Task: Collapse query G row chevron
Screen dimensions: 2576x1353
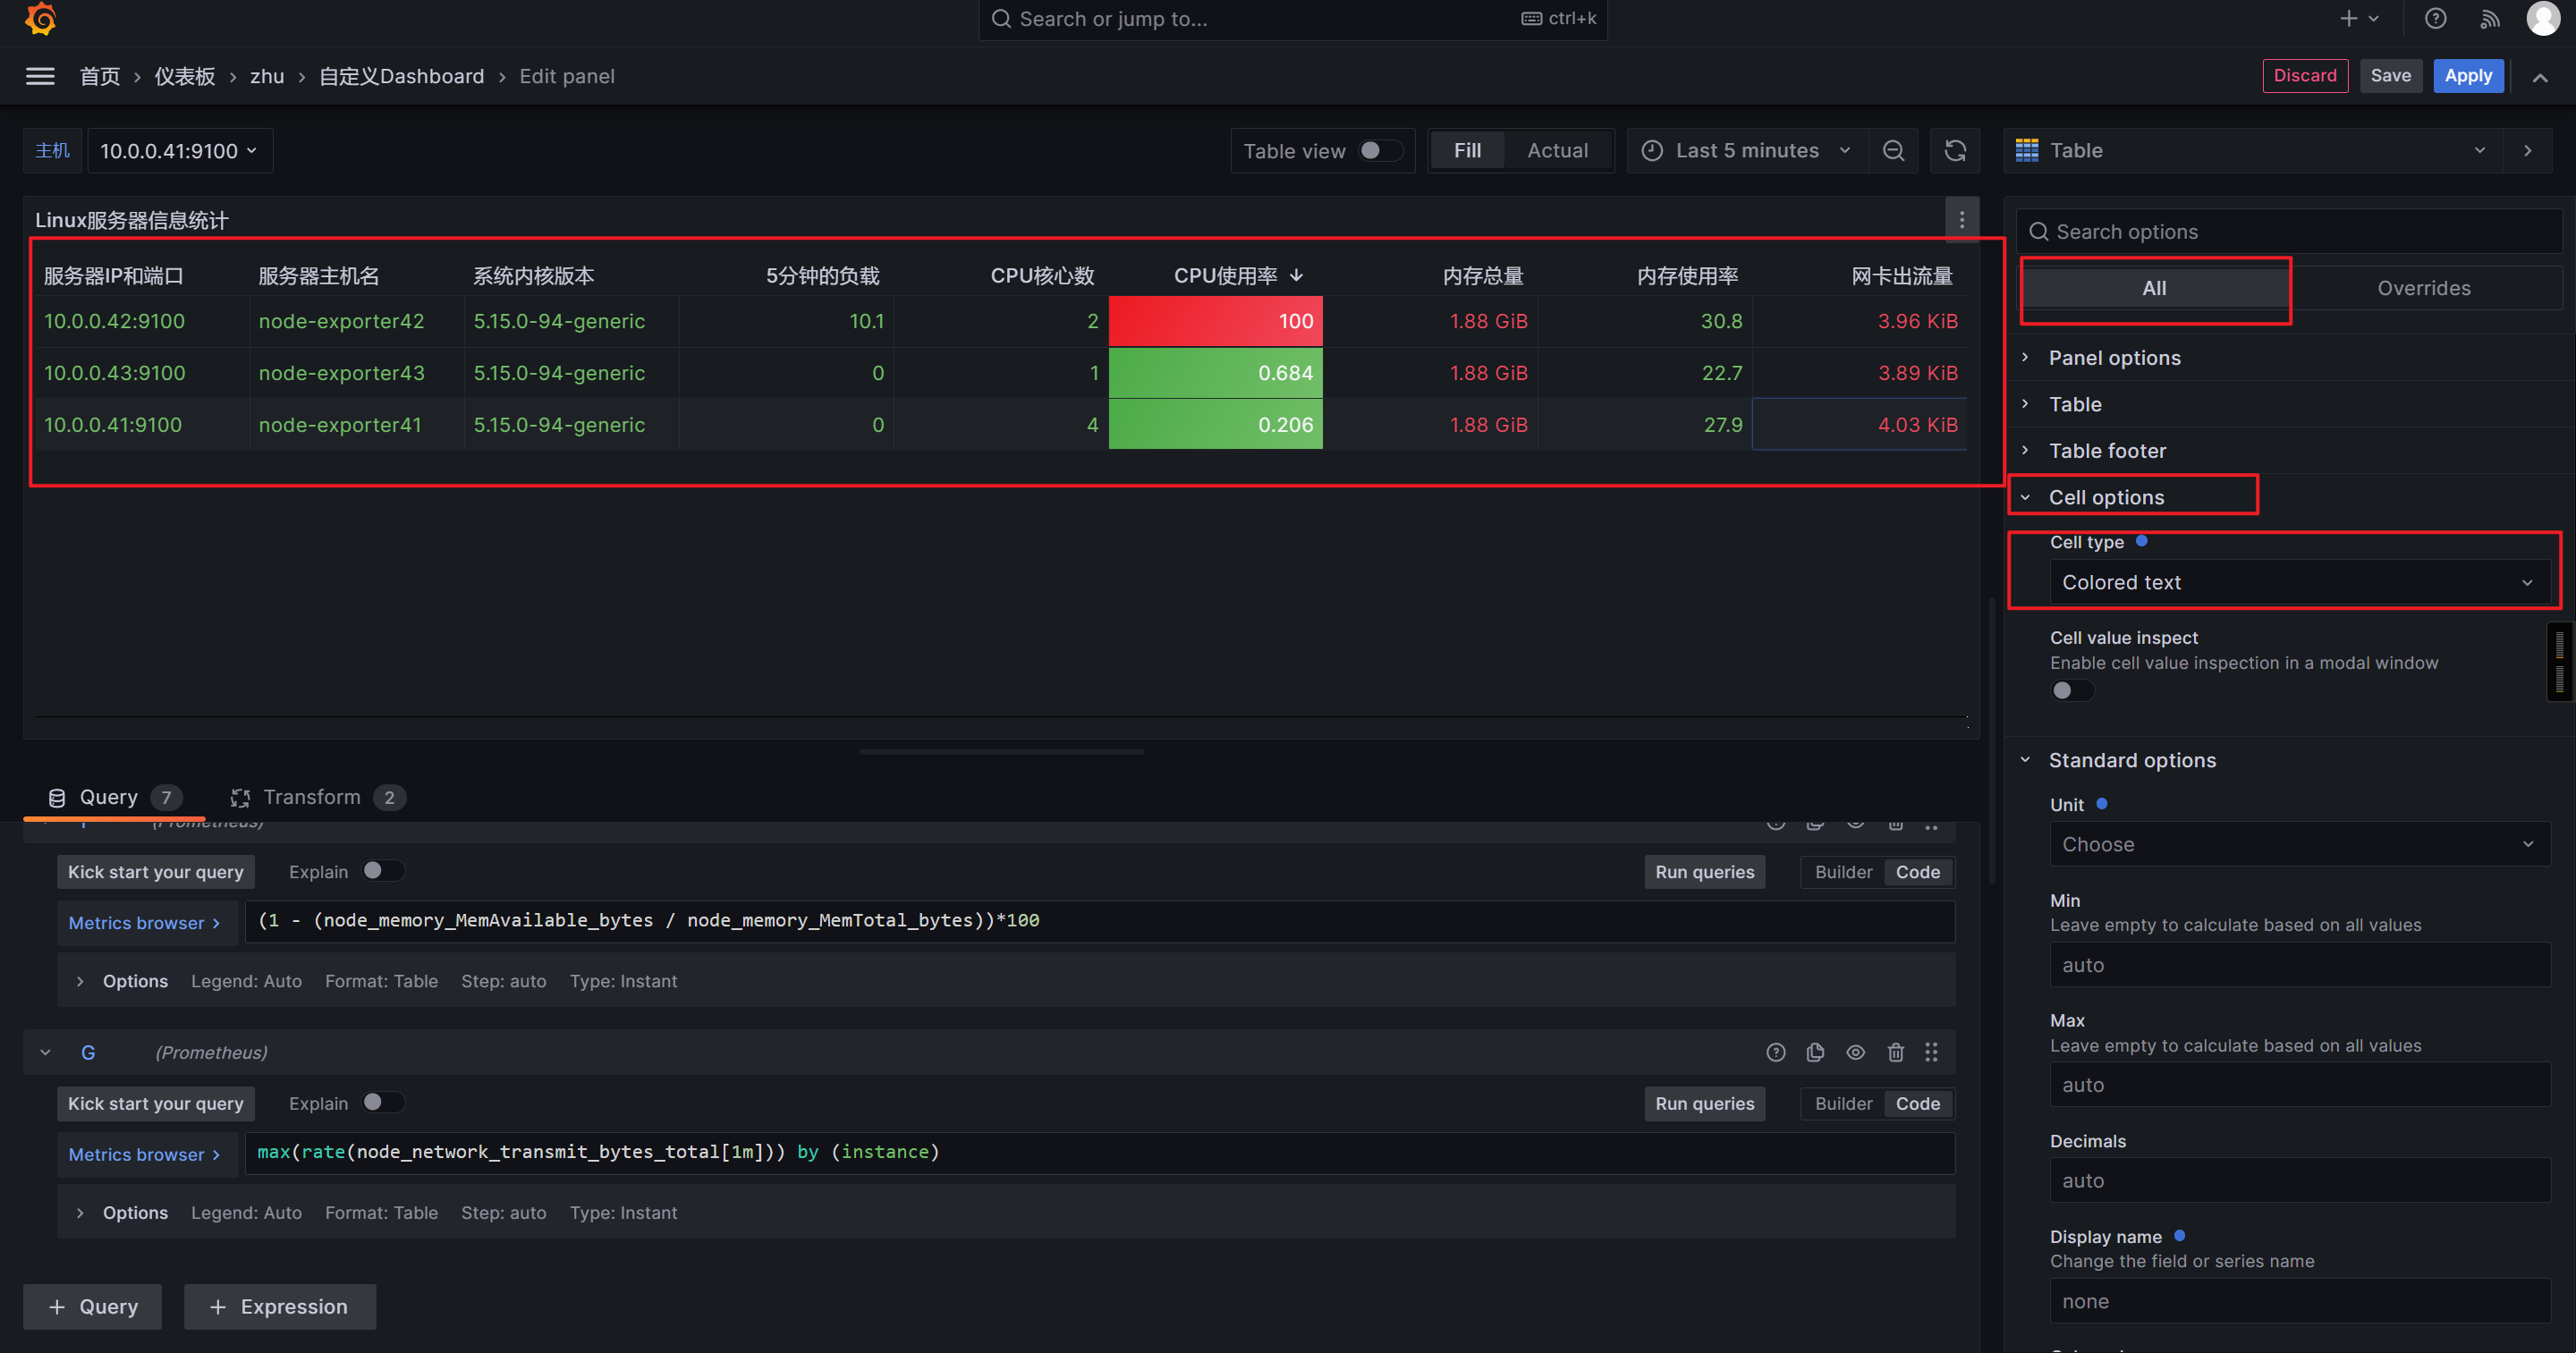Action: [46, 1052]
